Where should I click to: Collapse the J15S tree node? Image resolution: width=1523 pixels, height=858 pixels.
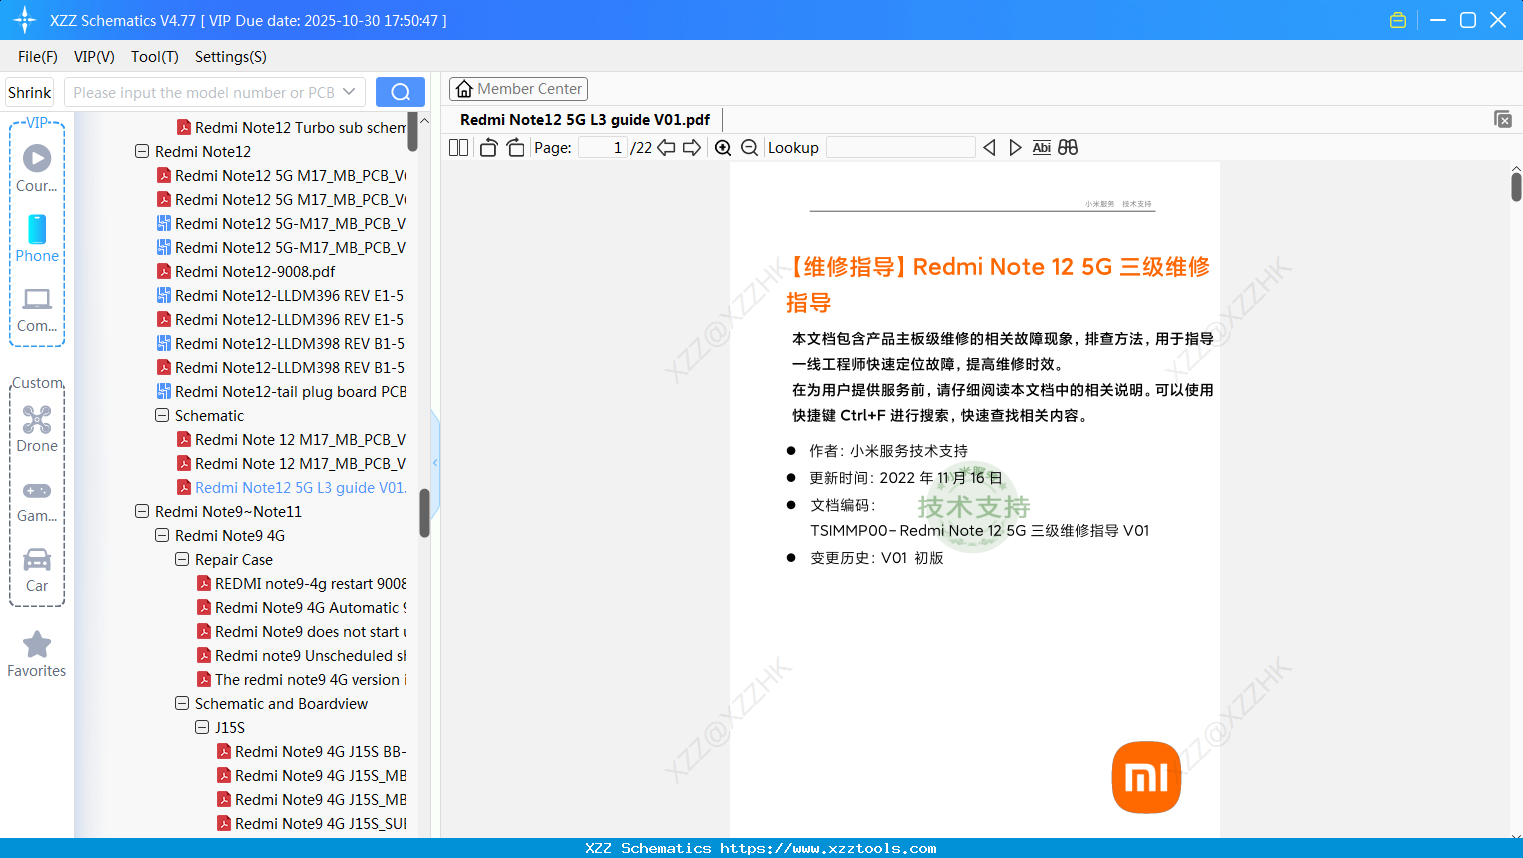click(201, 727)
